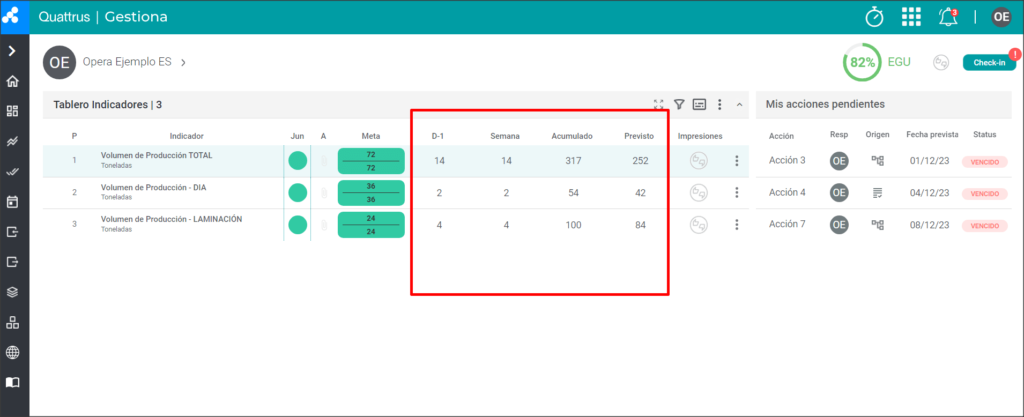Click the 36/36 Meta badge

(x=371, y=193)
